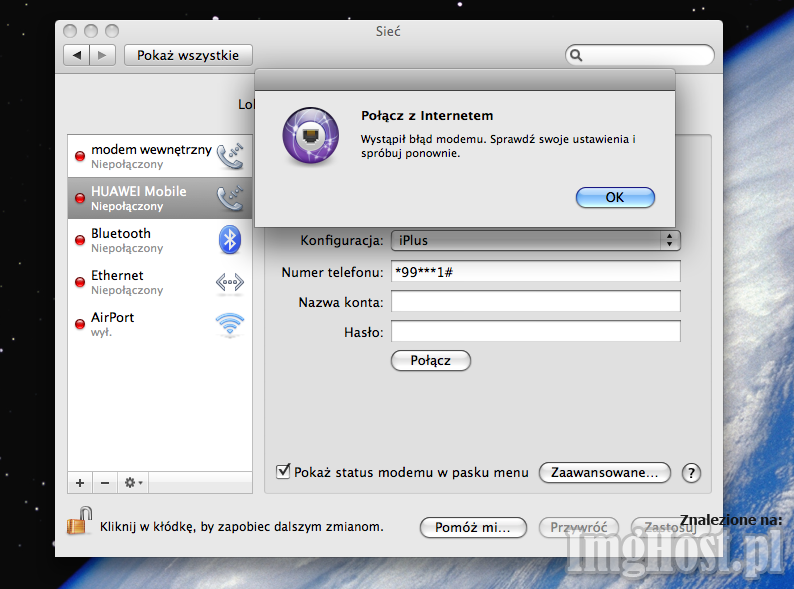Click the magnifying glass search icon

click(576, 55)
